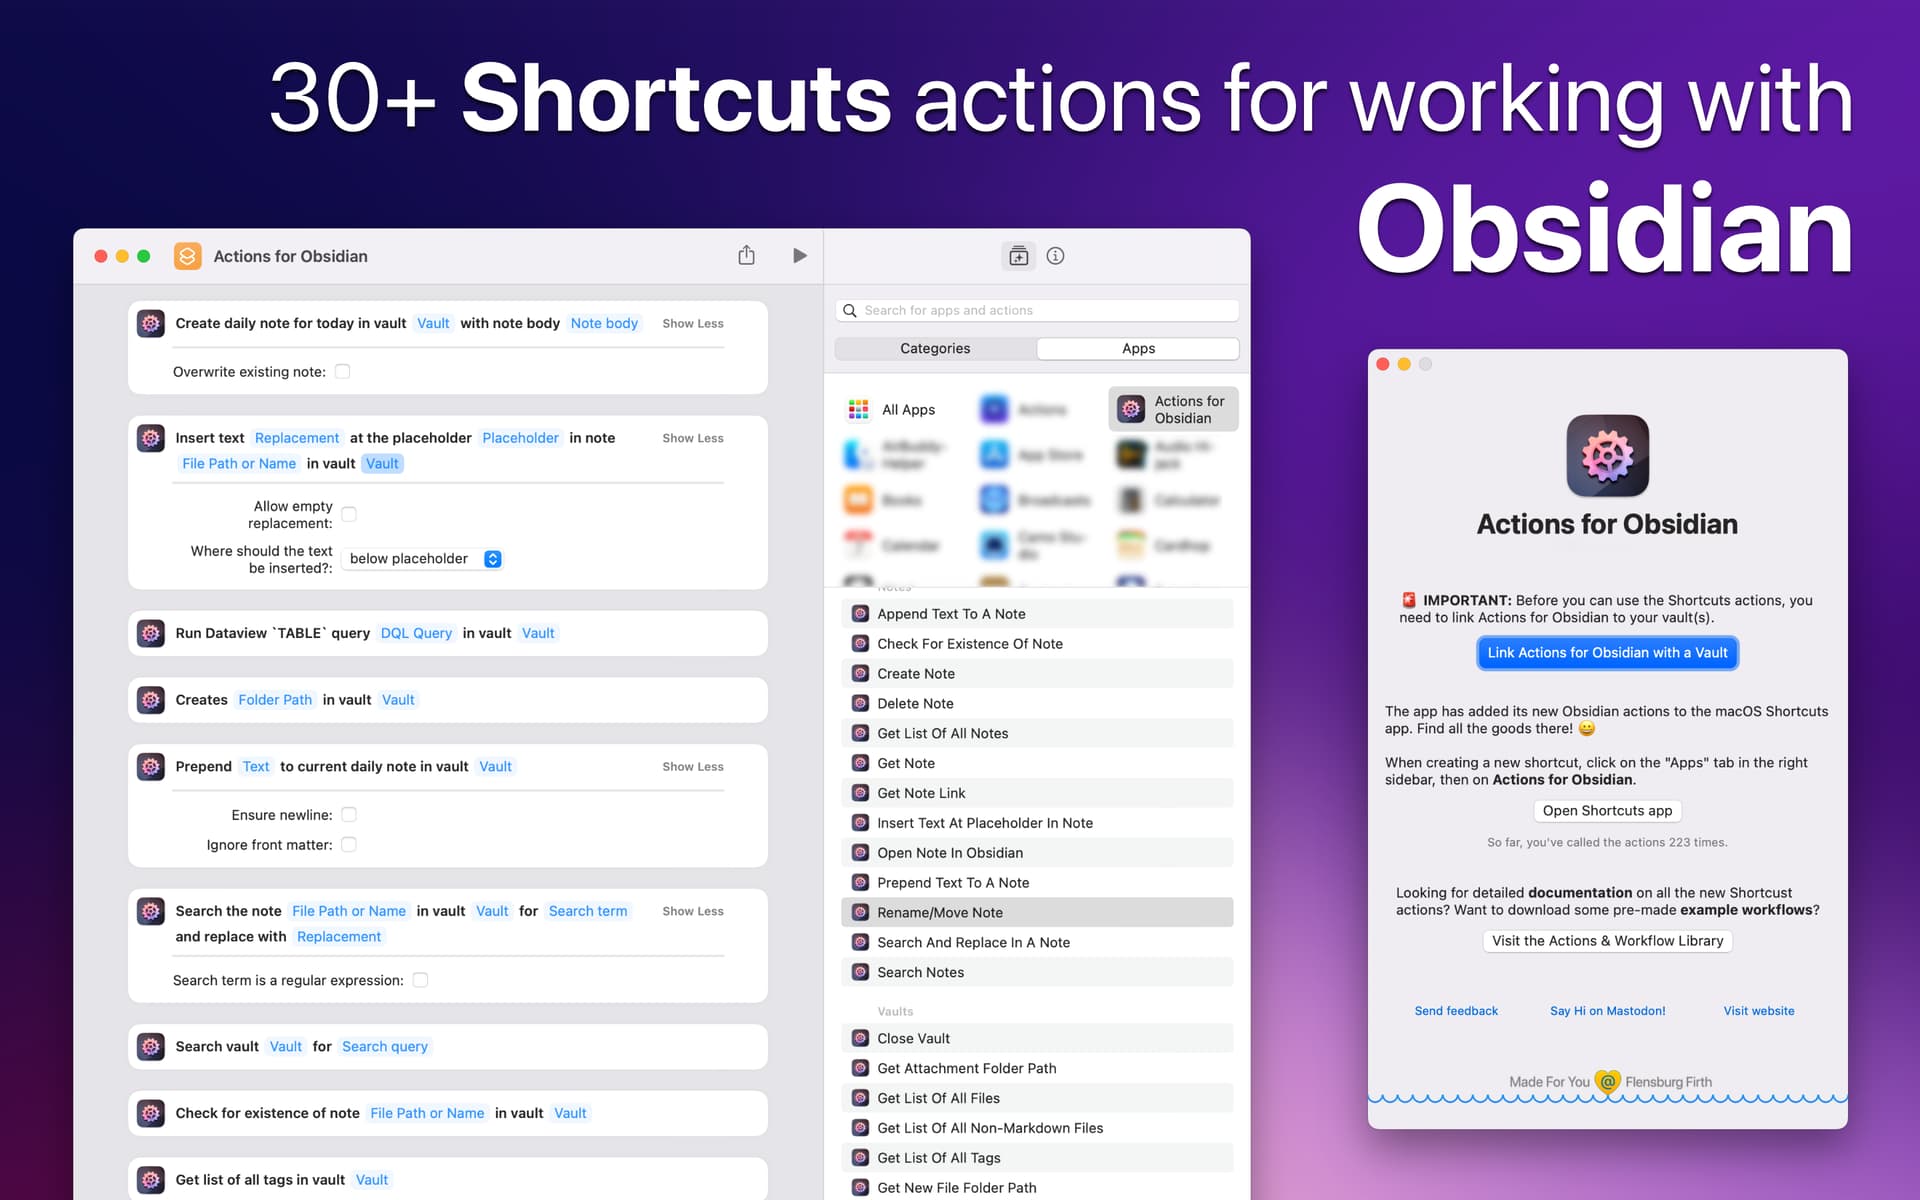Image resolution: width=1920 pixels, height=1200 pixels.
Task: Click the info icon in top bar
Action: click(x=1055, y=256)
